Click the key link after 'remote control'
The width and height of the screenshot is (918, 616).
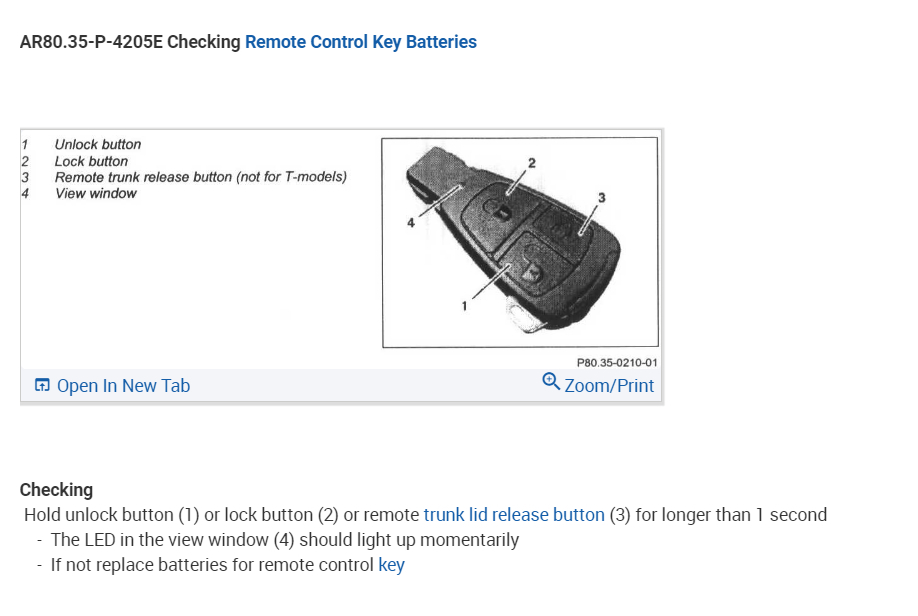(x=391, y=565)
